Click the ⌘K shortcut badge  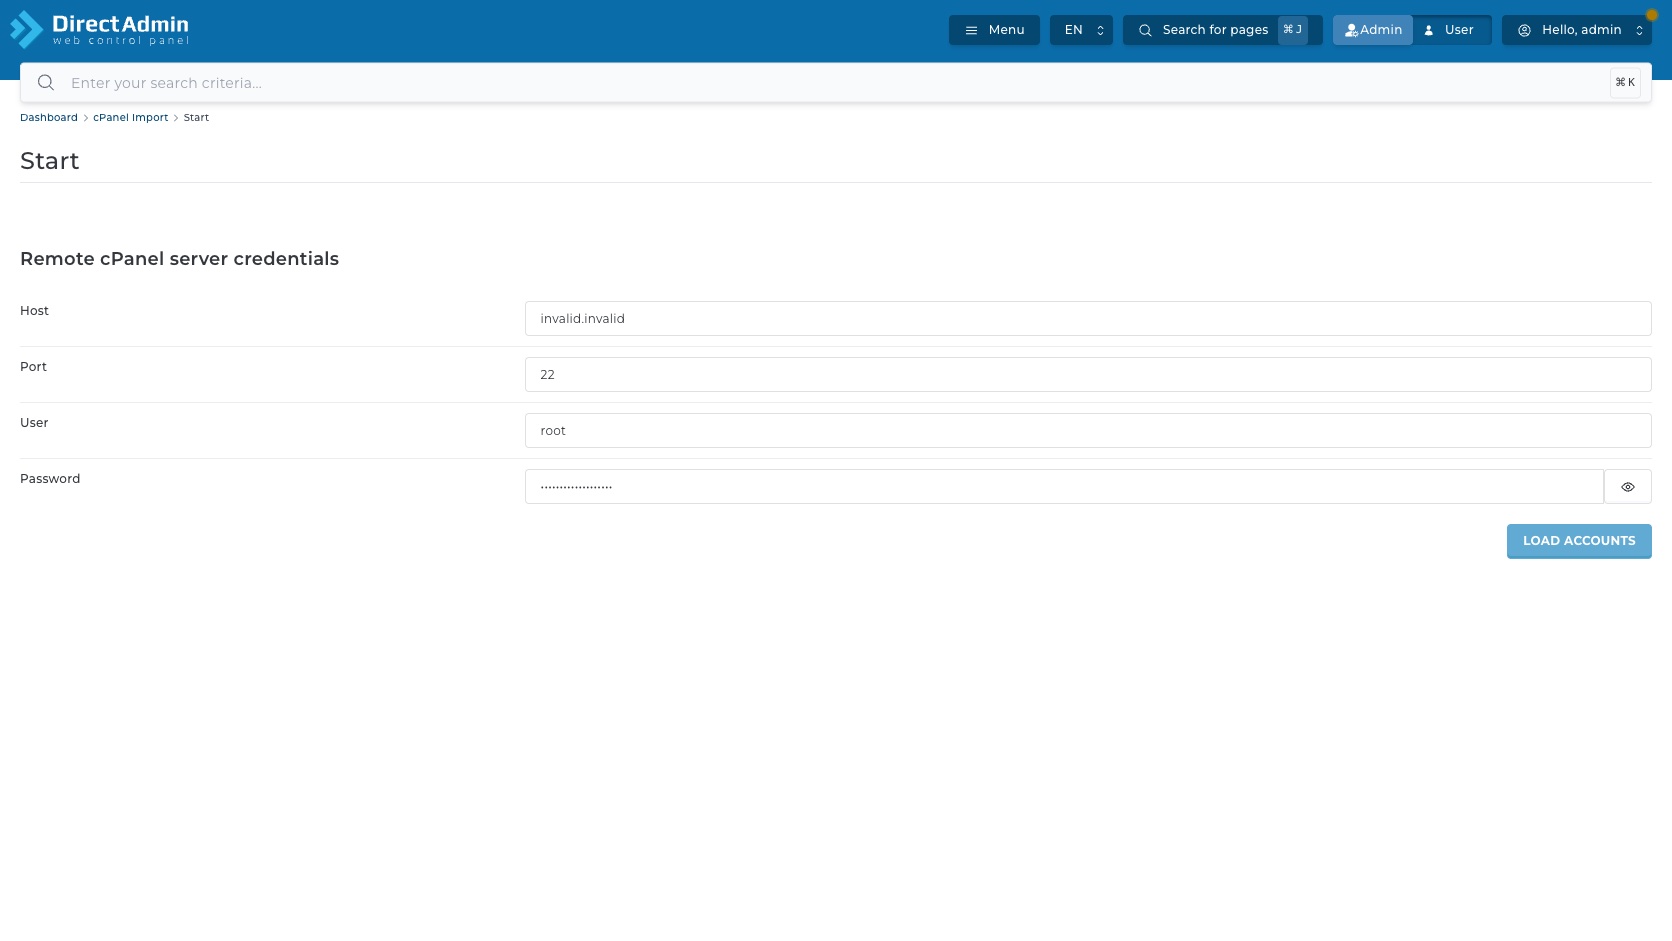coord(1625,83)
